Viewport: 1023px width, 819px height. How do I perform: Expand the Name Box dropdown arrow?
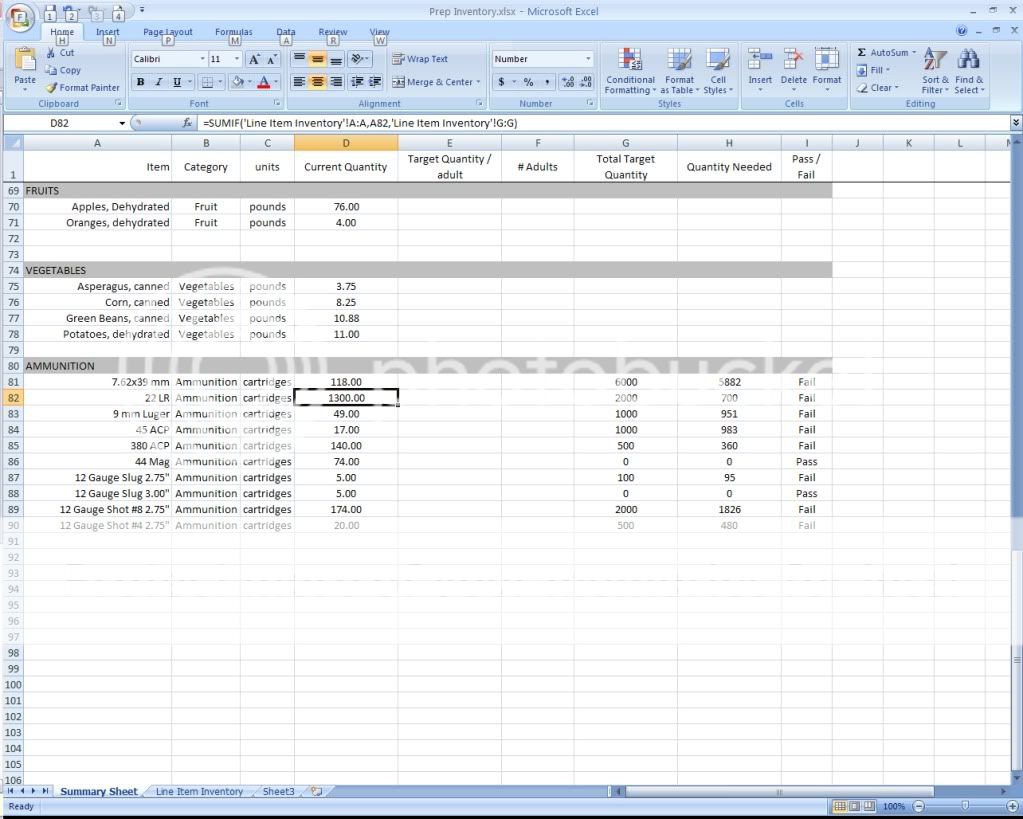tap(122, 123)
